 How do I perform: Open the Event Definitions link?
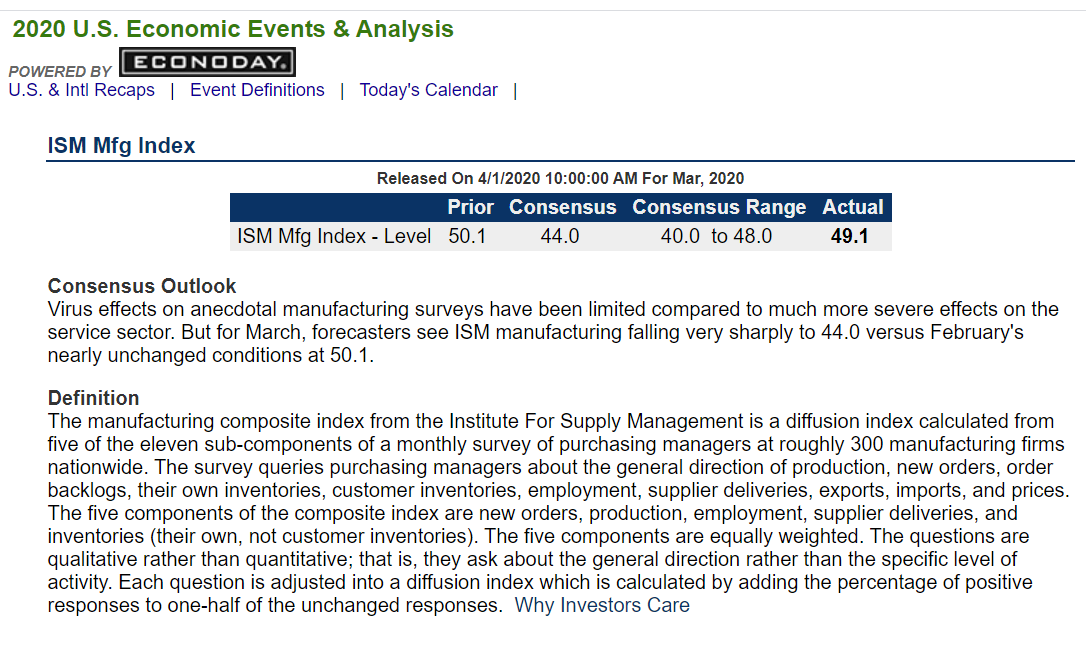pyautogui.click(x=257, y=90)
